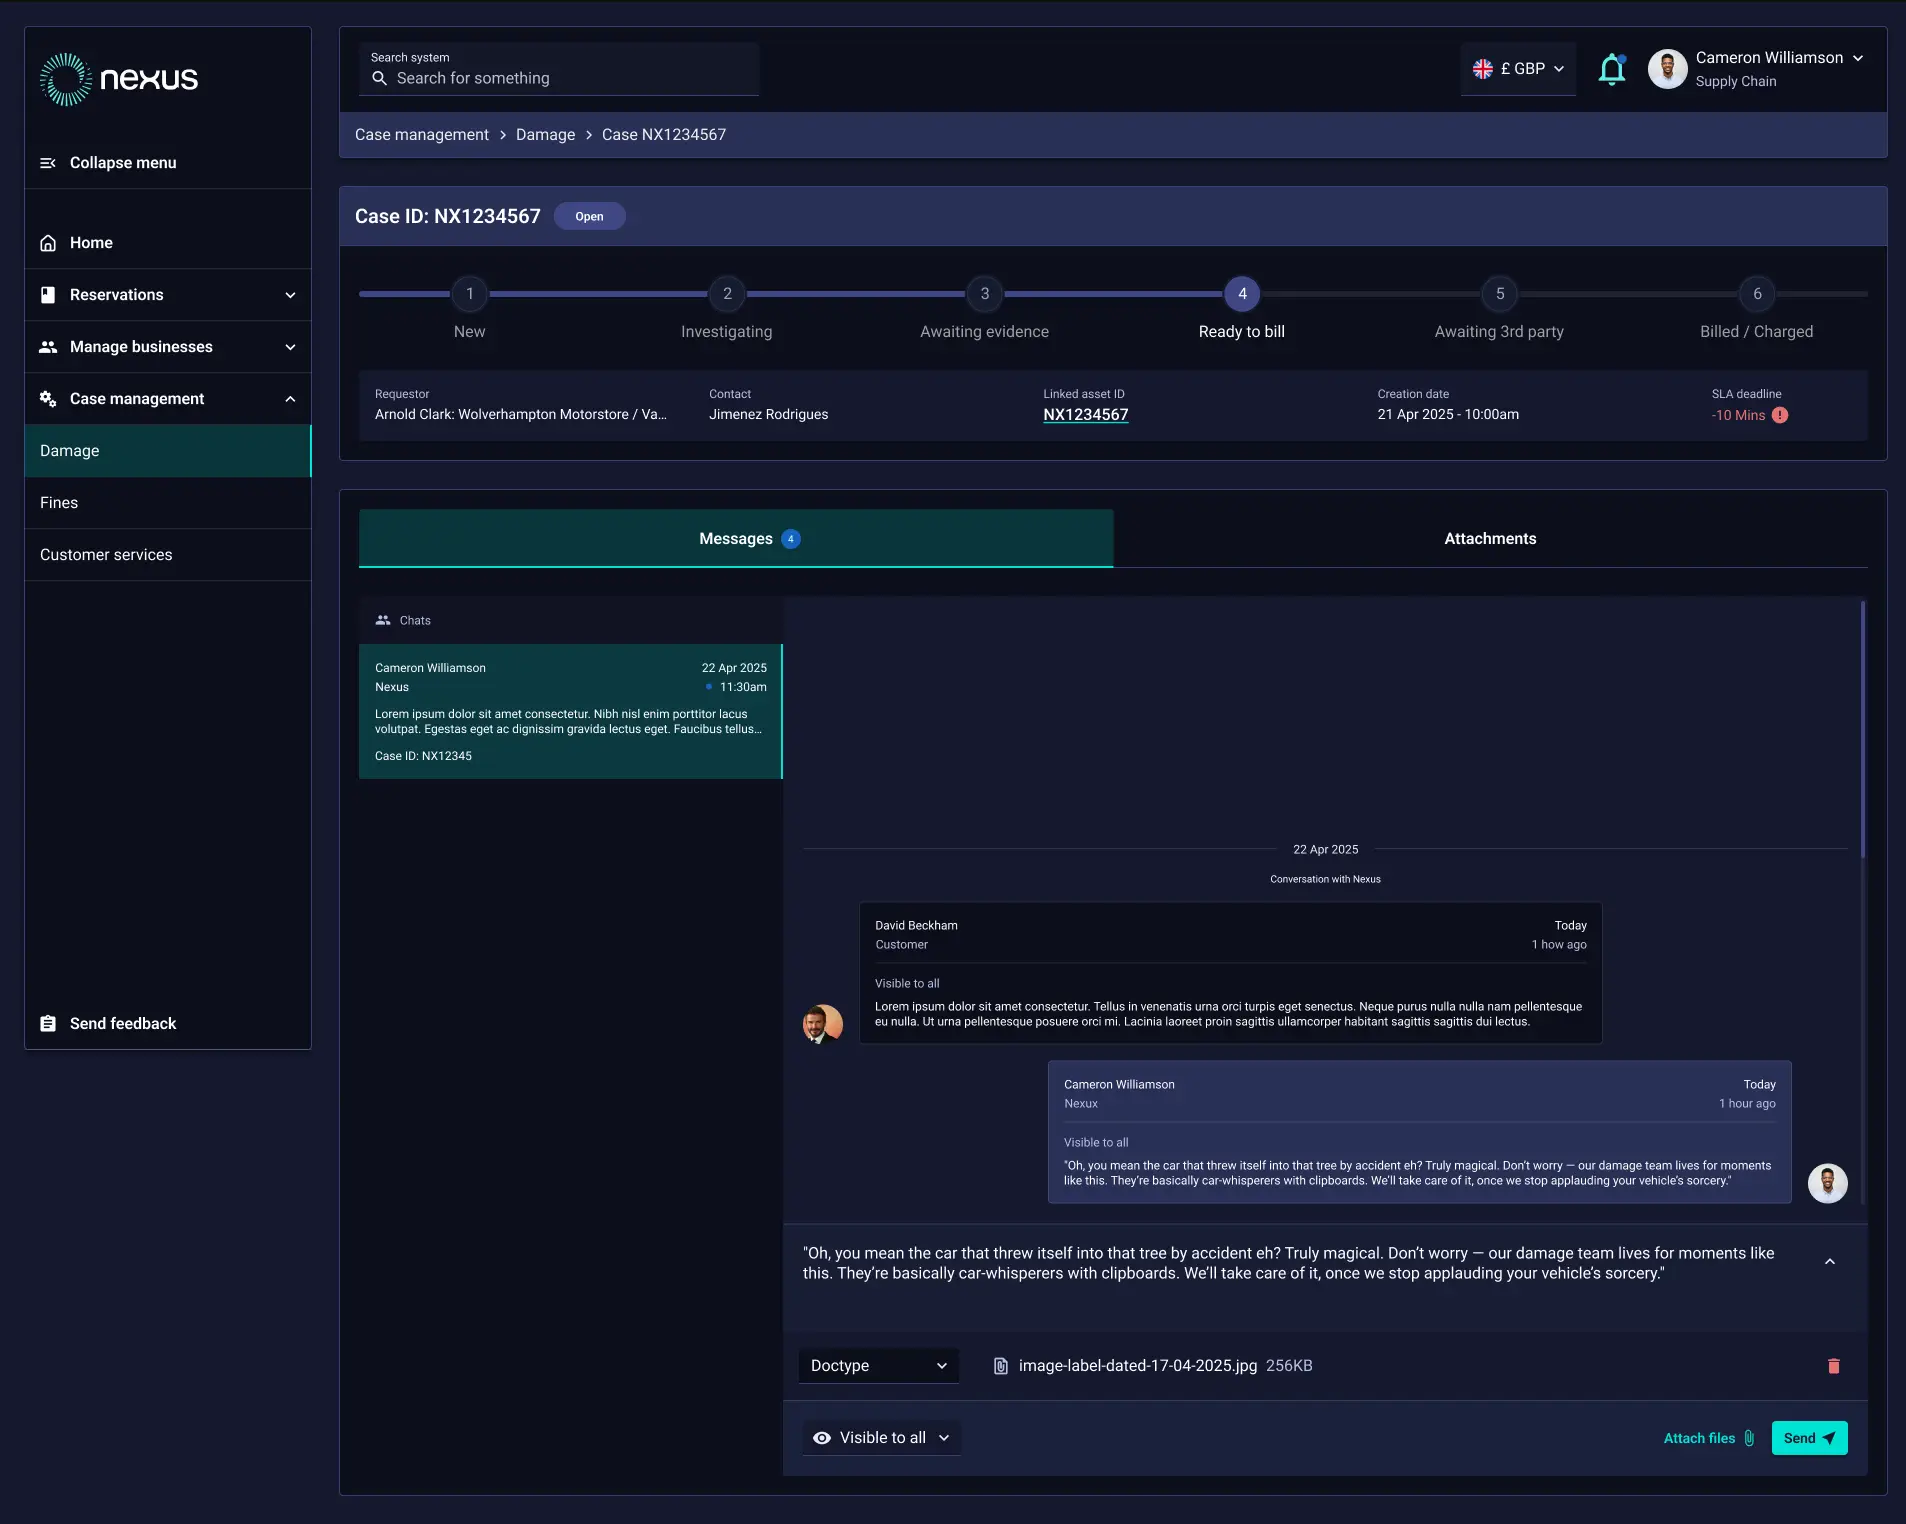Viewport: 1906px width, 1524px height.
Task: Switch to the Attachments tab
Action: (1489, 539)
